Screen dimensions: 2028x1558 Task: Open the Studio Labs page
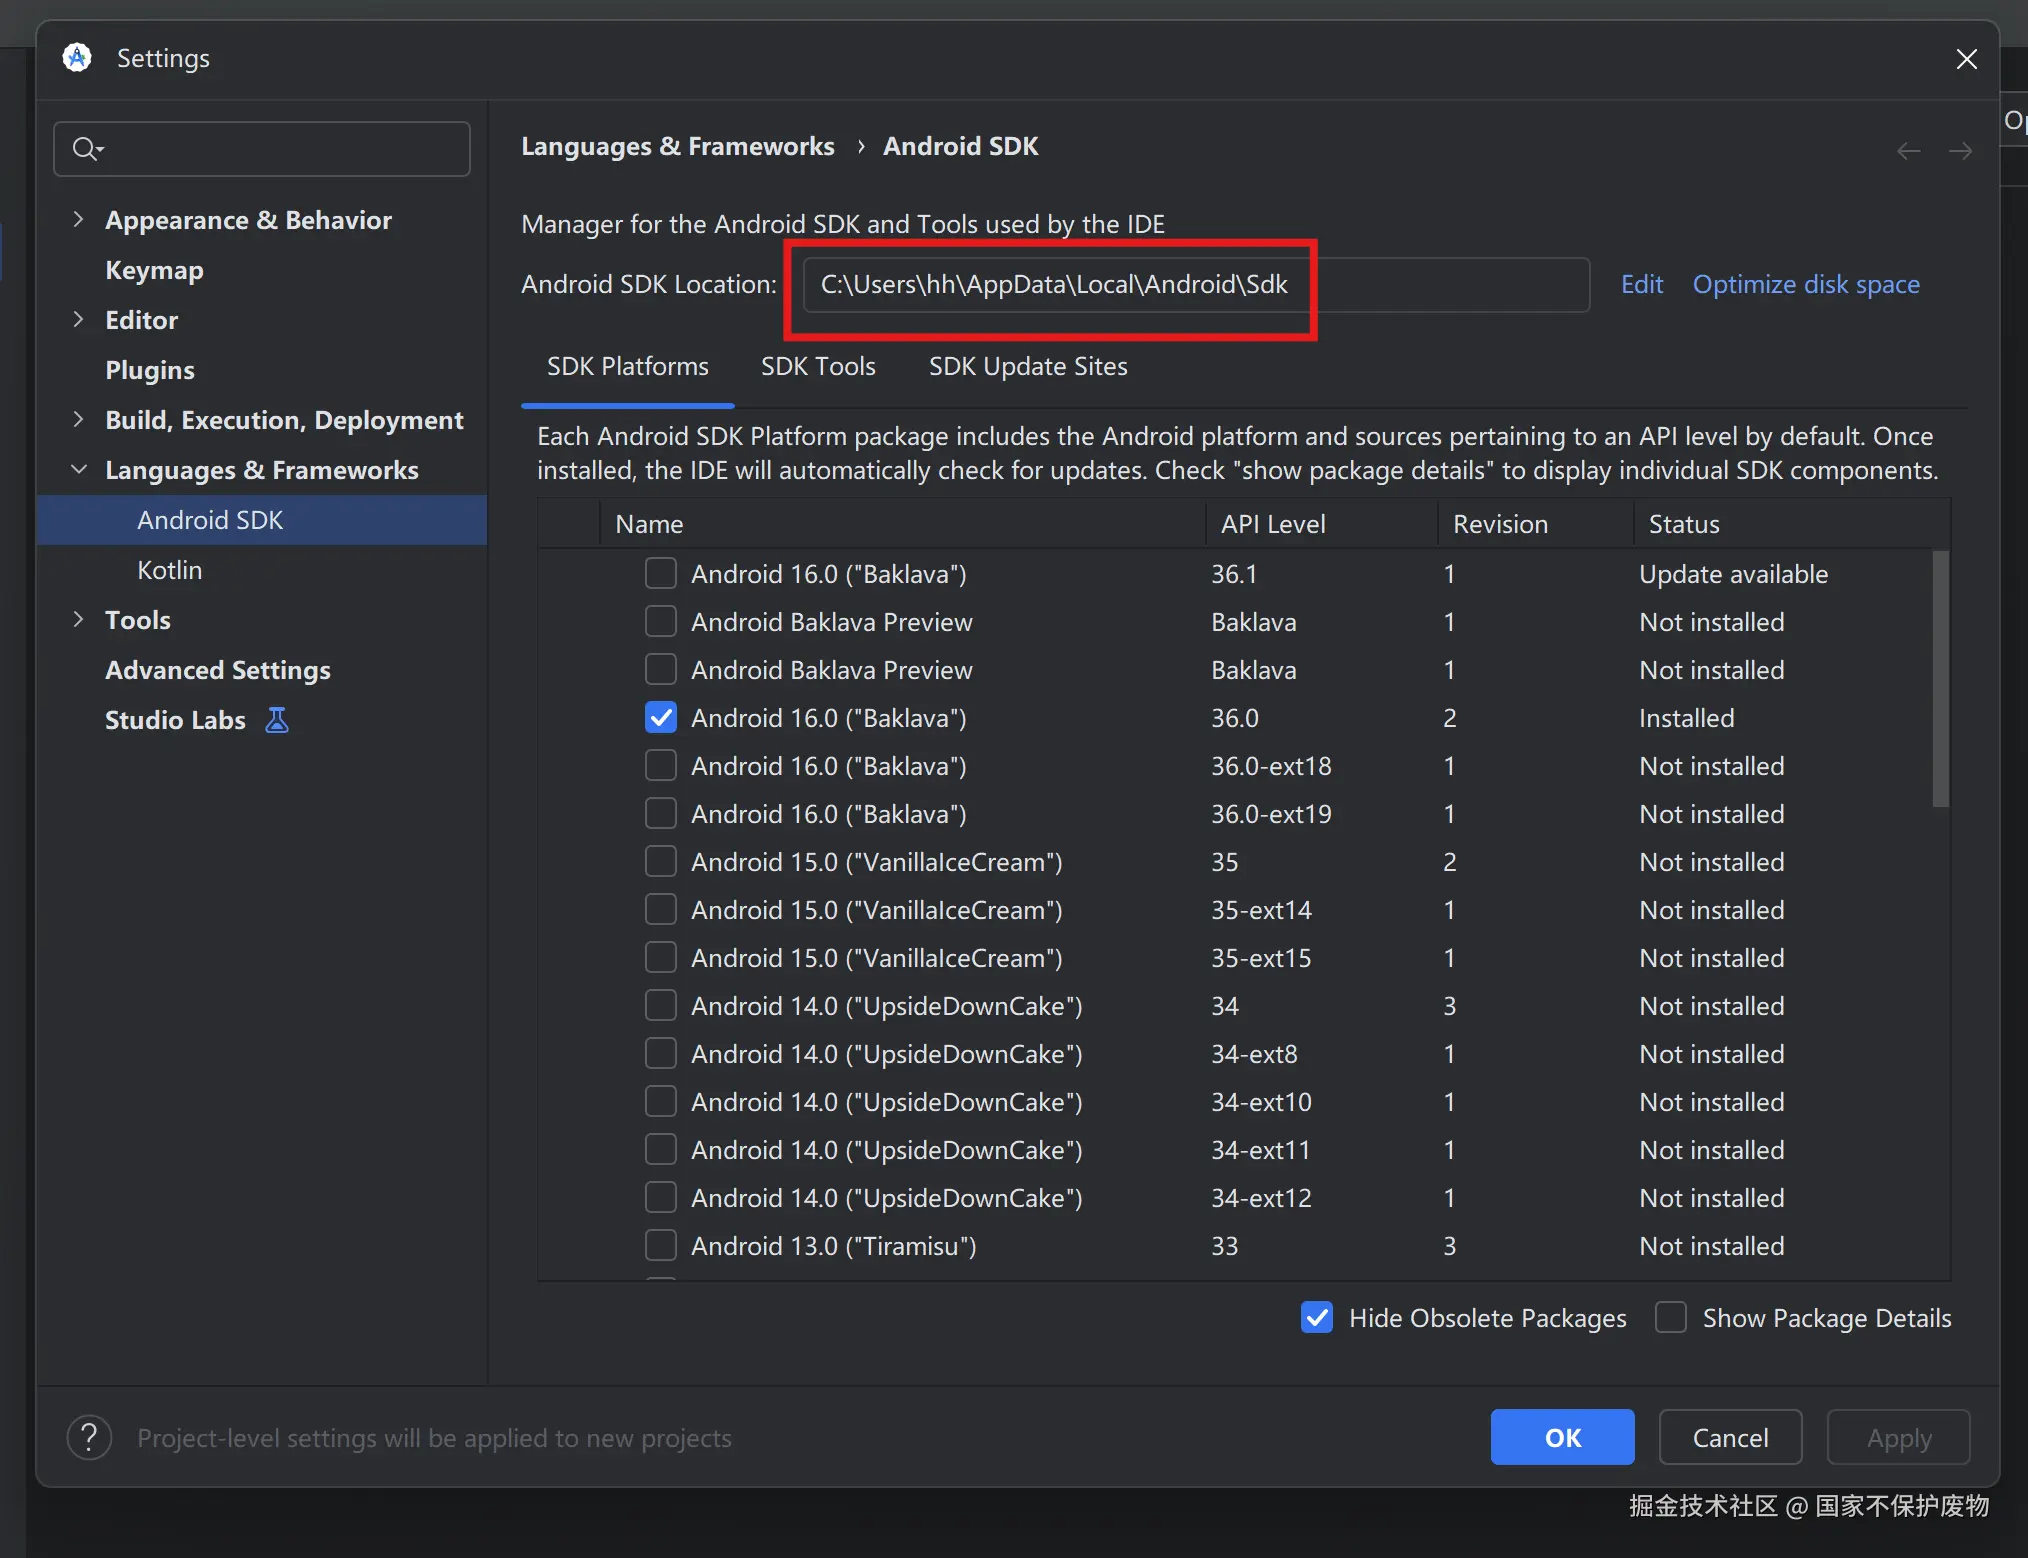click(x=175, y=720)
